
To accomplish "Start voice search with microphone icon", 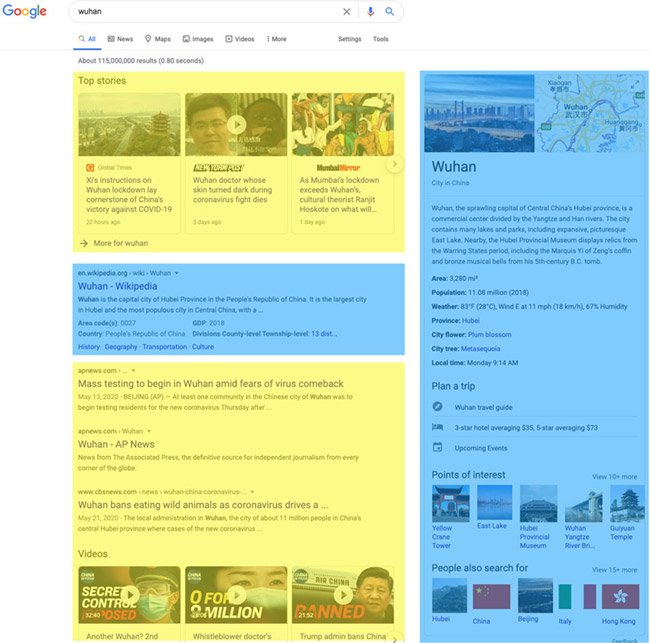I will point(370,12).
